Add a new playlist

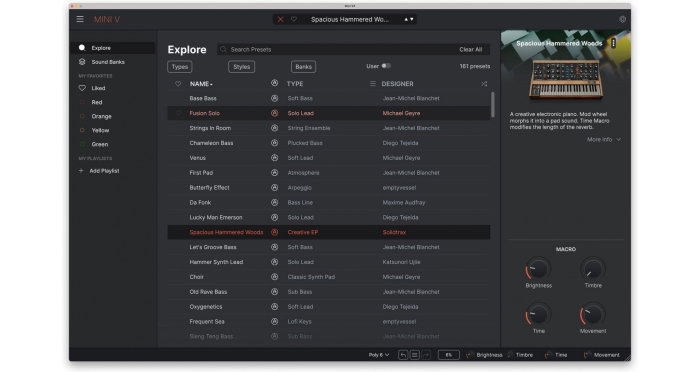click(99, 171)
